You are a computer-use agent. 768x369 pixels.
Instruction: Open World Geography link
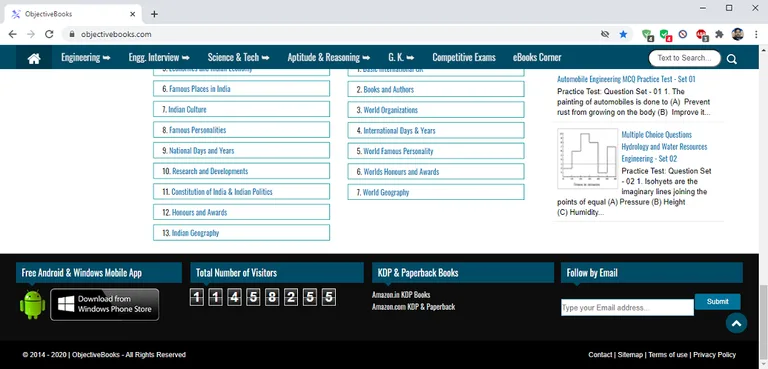pos(386,193)
